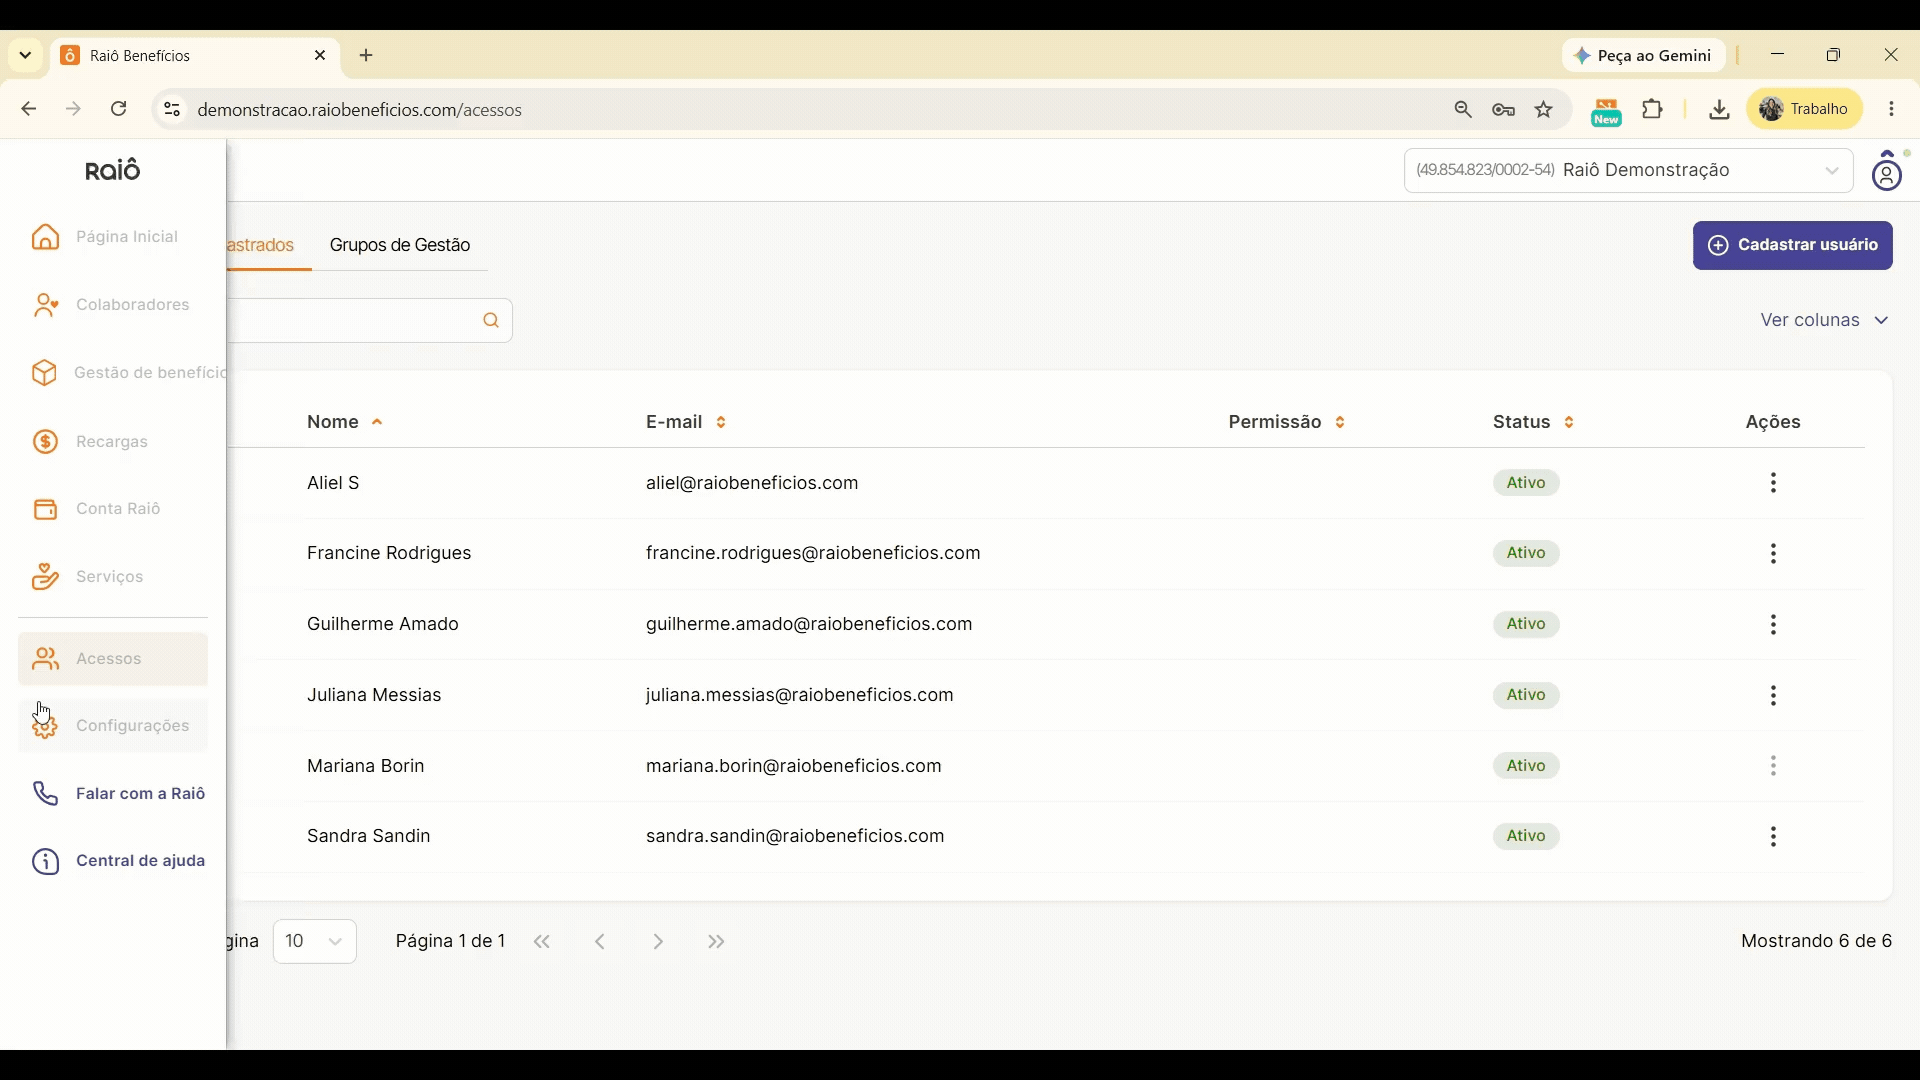Reload the page in browser
The image size is (1920, 1080).
click(120, 110)
